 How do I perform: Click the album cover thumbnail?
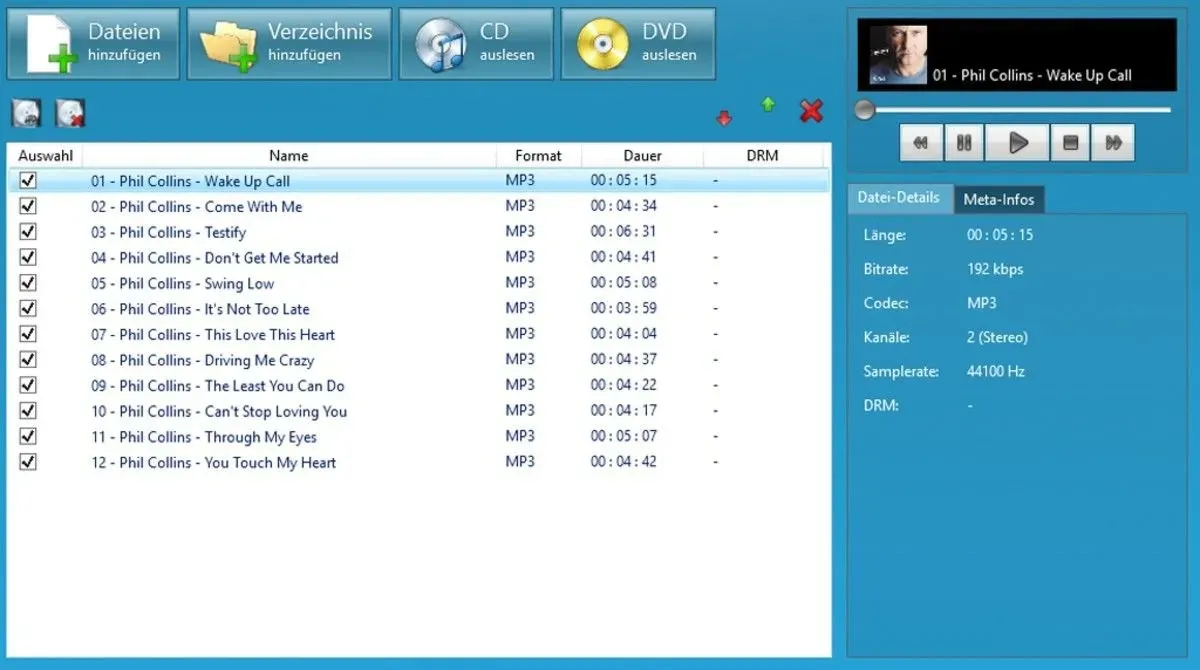[x=898, y=55]
